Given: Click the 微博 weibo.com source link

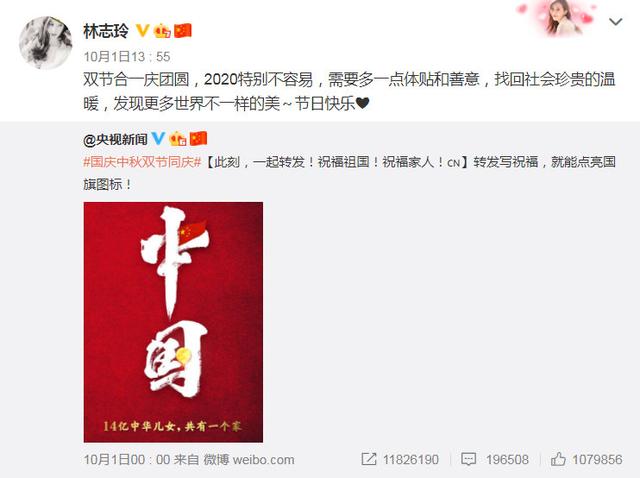Looking at the screenshot, I should 249,460.
